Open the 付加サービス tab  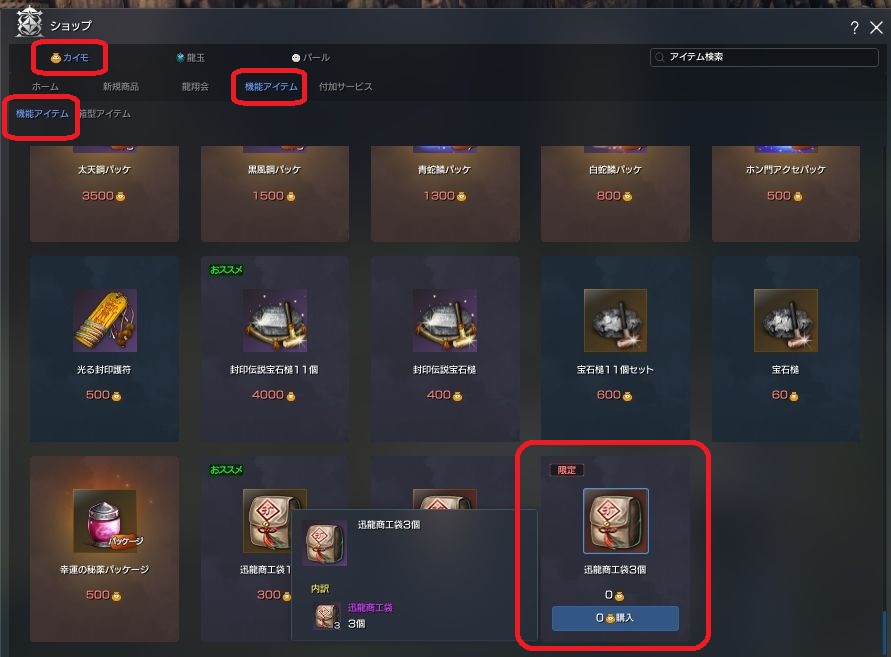click(x=345, y=86)
